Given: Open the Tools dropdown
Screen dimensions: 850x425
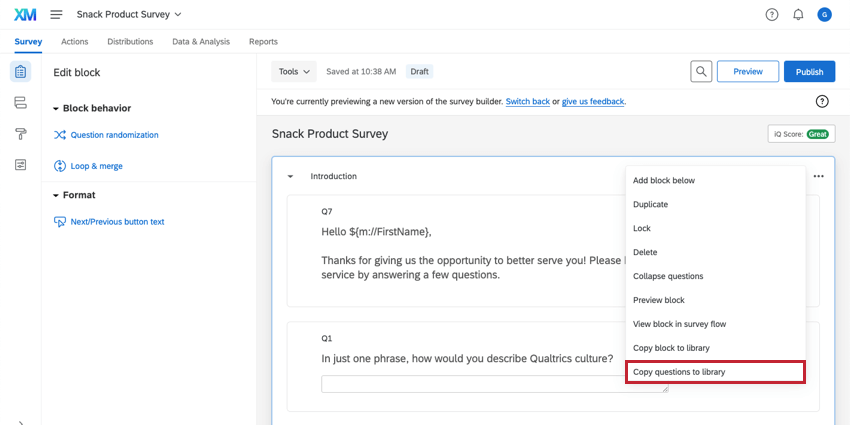Looking at the screenshot, I should 294,72.
